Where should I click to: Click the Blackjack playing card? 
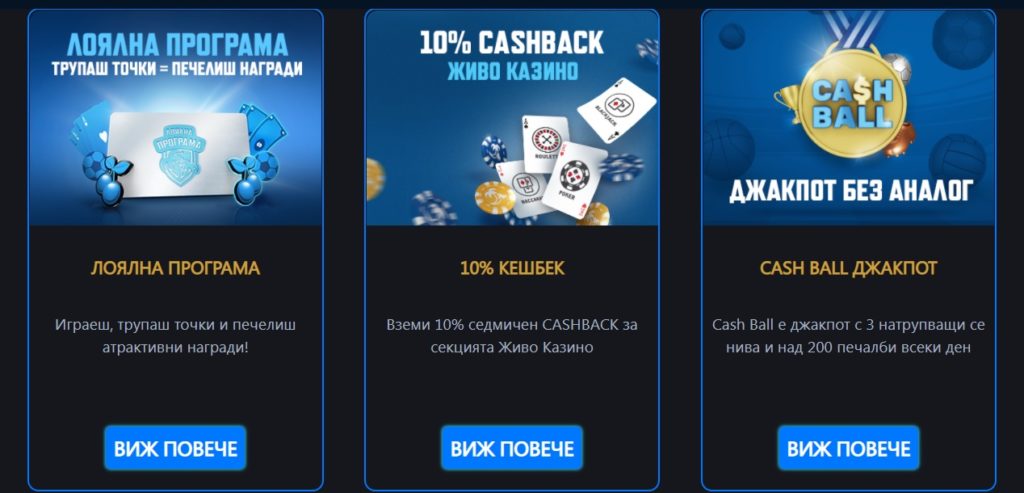[x=616, y=109]
